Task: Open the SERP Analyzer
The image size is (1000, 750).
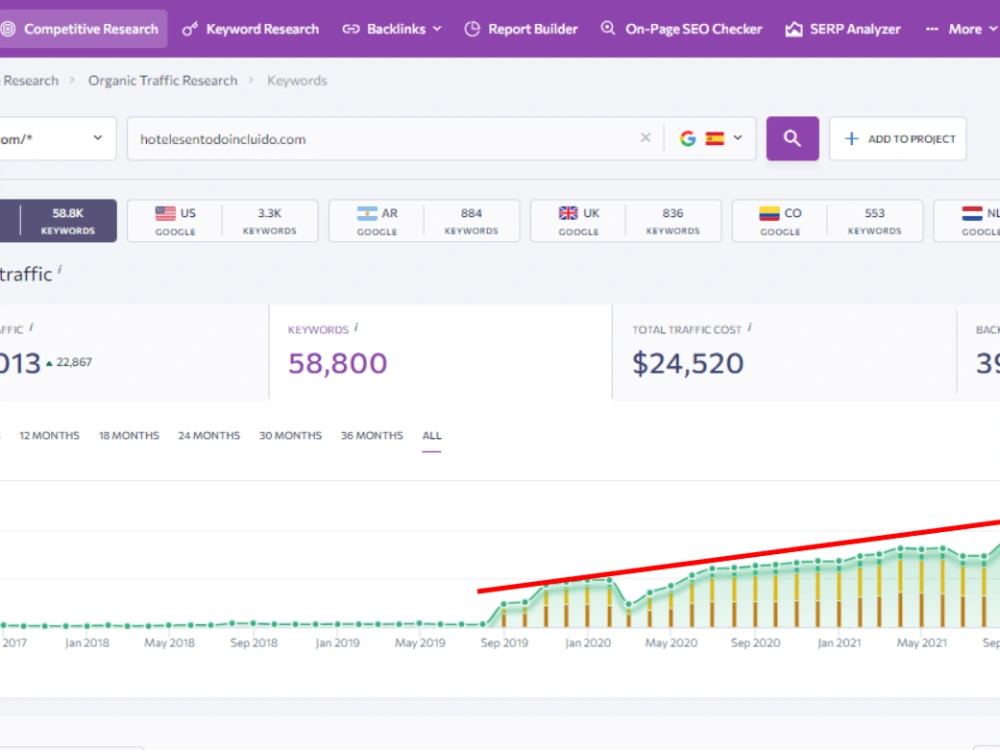Action: tap(842, 29)
